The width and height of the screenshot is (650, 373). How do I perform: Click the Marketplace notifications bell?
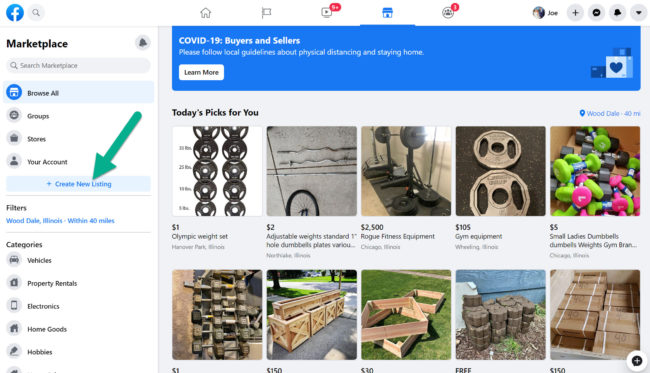[x=143, y=43]
